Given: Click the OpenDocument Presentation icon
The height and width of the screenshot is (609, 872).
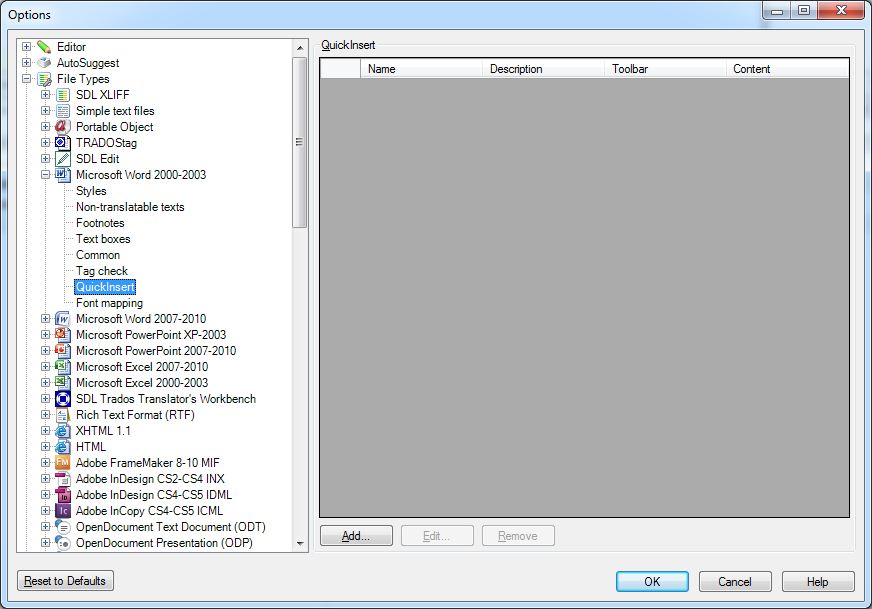Looking at the screenshot, I should click(63, 543).
